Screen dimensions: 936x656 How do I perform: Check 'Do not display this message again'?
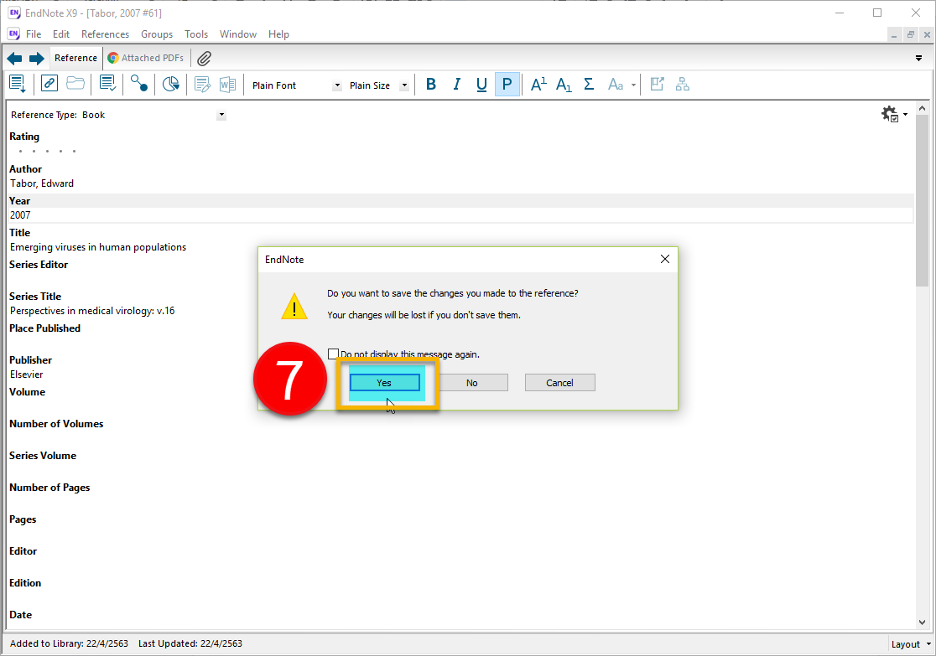[334, 354]
